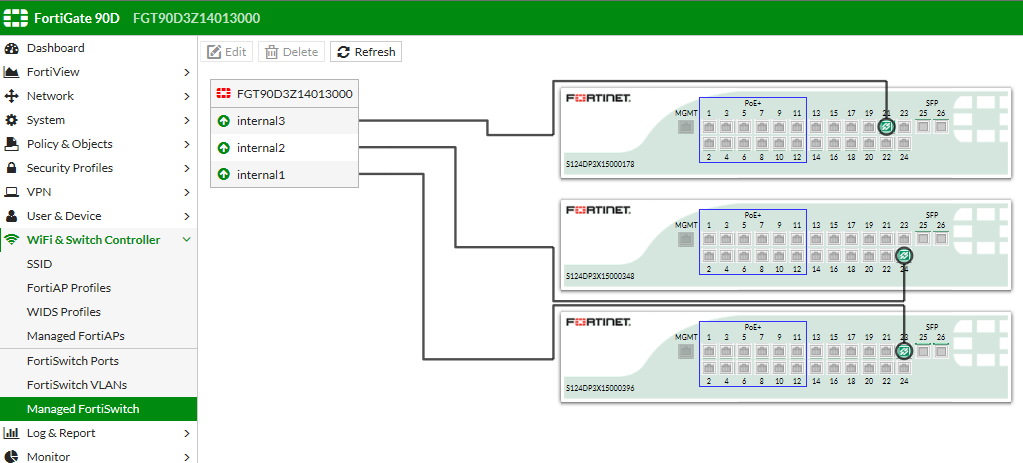Select the internal1 interface row
The width and height of the screenshot is (1023, 463).
(284, 175)
